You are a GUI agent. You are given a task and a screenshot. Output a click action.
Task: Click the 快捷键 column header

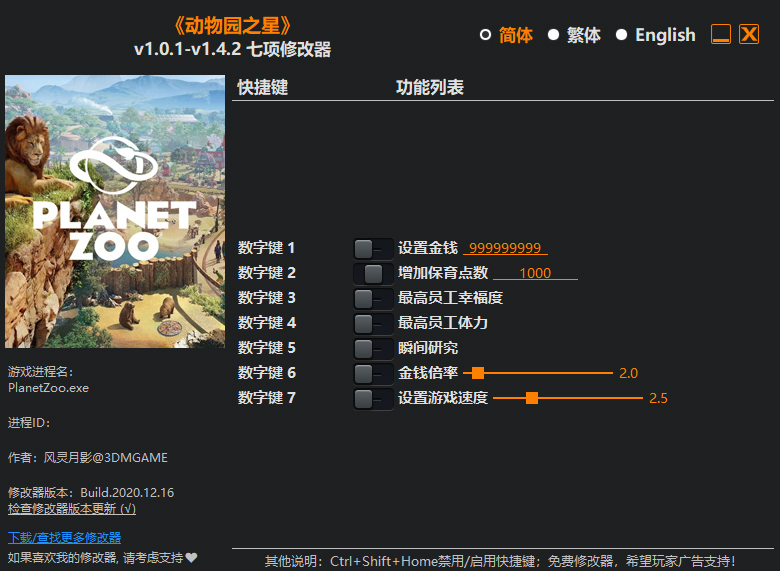pyautogui.click(x=263, y=88)
